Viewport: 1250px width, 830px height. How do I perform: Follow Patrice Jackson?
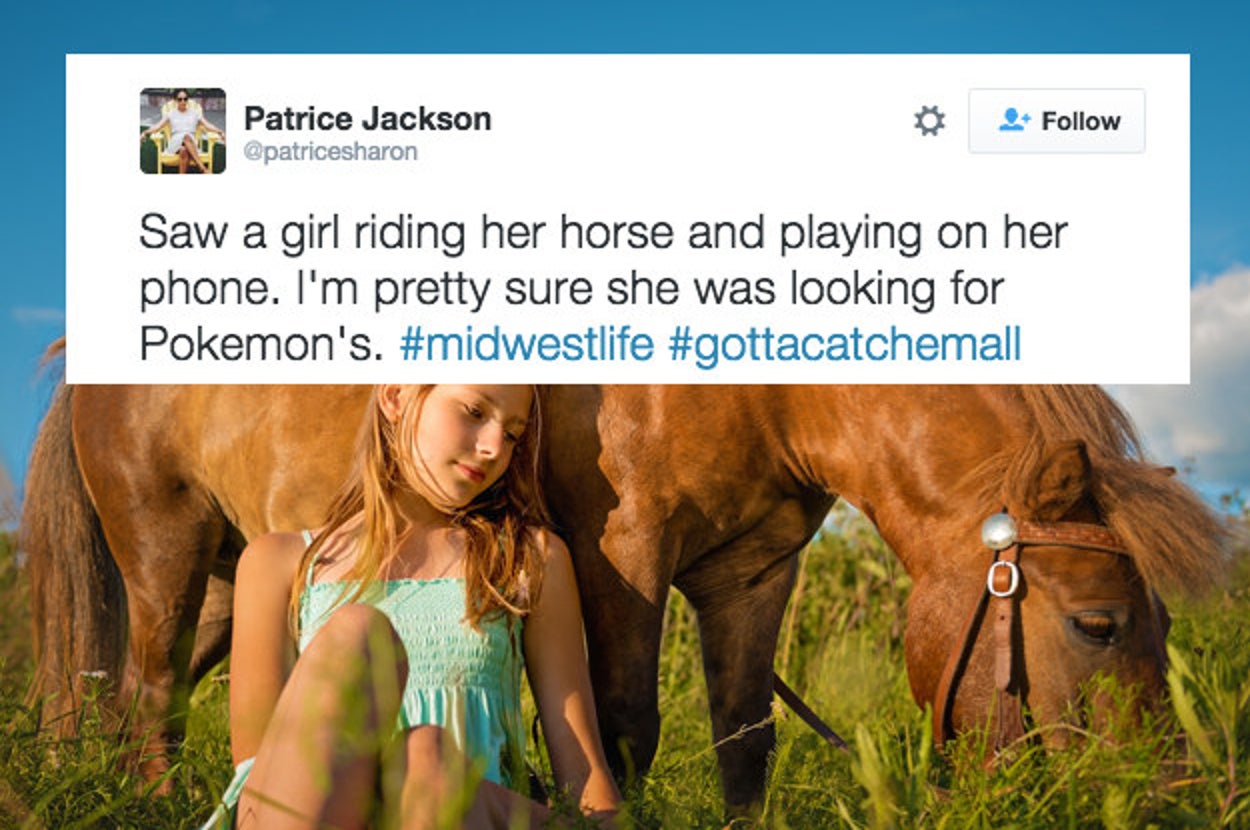click(1056, 121)
